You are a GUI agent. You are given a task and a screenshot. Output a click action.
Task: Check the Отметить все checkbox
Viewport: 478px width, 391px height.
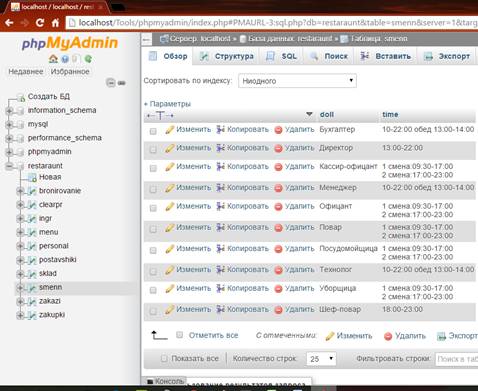coord(179,335)
